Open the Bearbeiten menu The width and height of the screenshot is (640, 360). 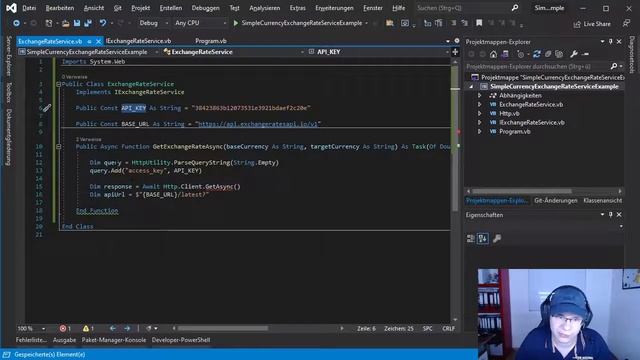[x=60, y=8]
